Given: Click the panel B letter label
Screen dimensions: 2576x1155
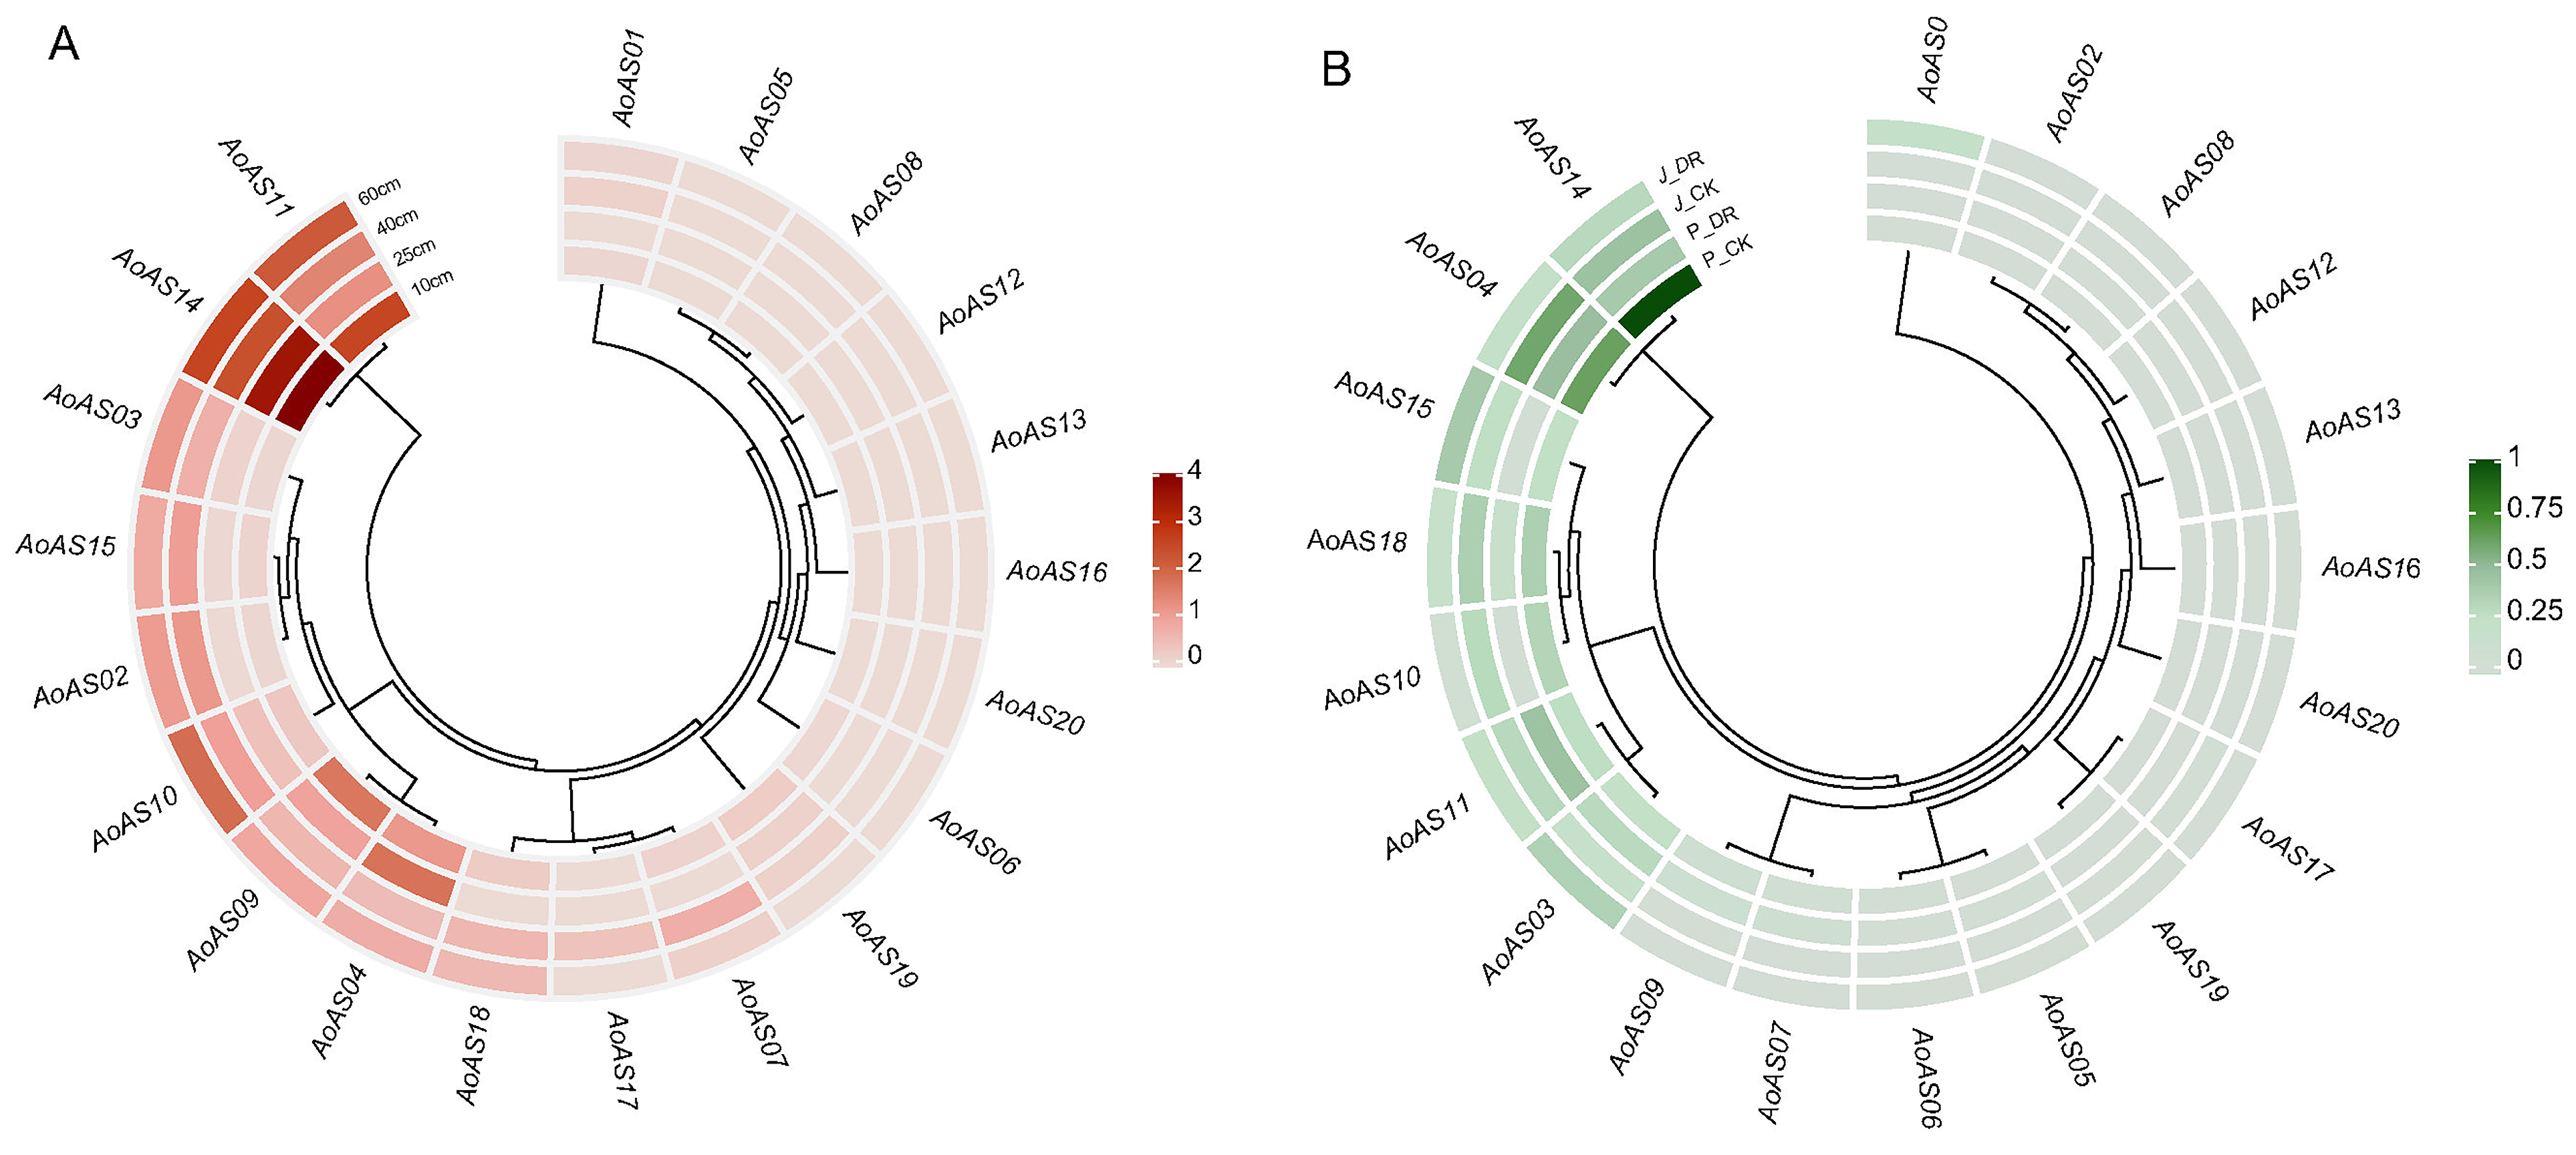Looking at the screenshot, I should point(1336,69).
